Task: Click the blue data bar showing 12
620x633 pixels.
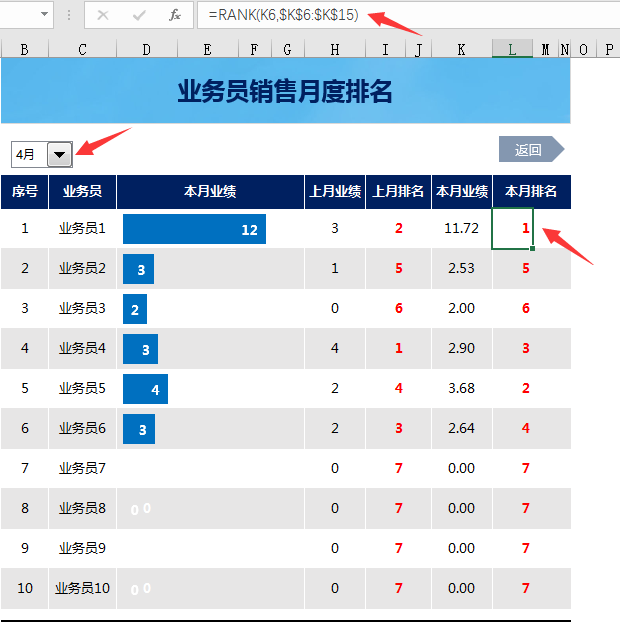Action: click(194, 229)
